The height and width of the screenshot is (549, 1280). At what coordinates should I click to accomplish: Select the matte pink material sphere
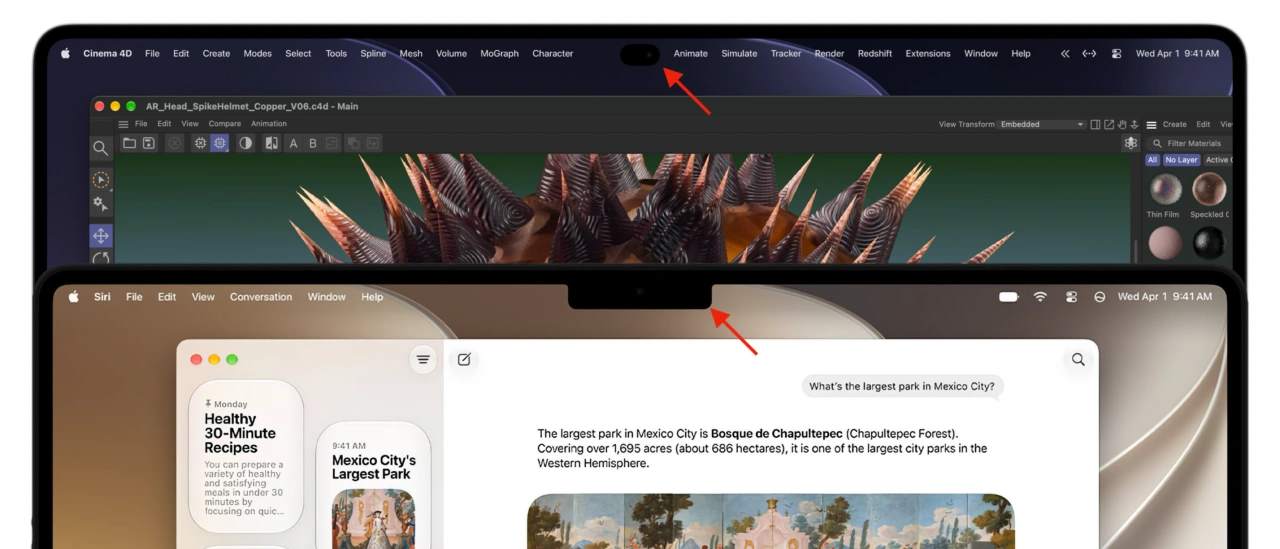pyautogui.click(x=1164, y=243)
